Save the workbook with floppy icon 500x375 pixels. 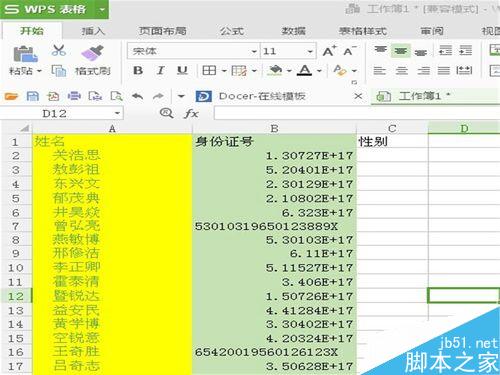pos(32,96)
